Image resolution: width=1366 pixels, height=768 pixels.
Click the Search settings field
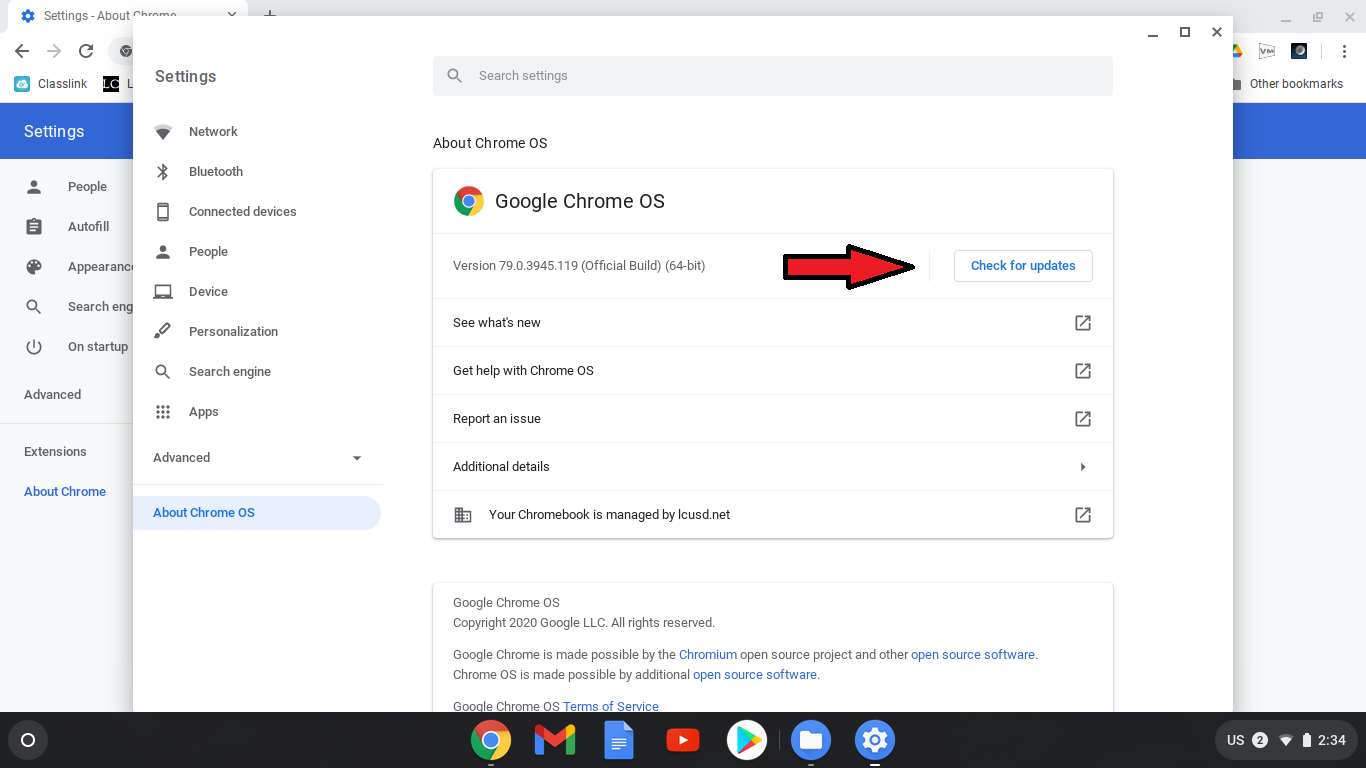[773, 76]
